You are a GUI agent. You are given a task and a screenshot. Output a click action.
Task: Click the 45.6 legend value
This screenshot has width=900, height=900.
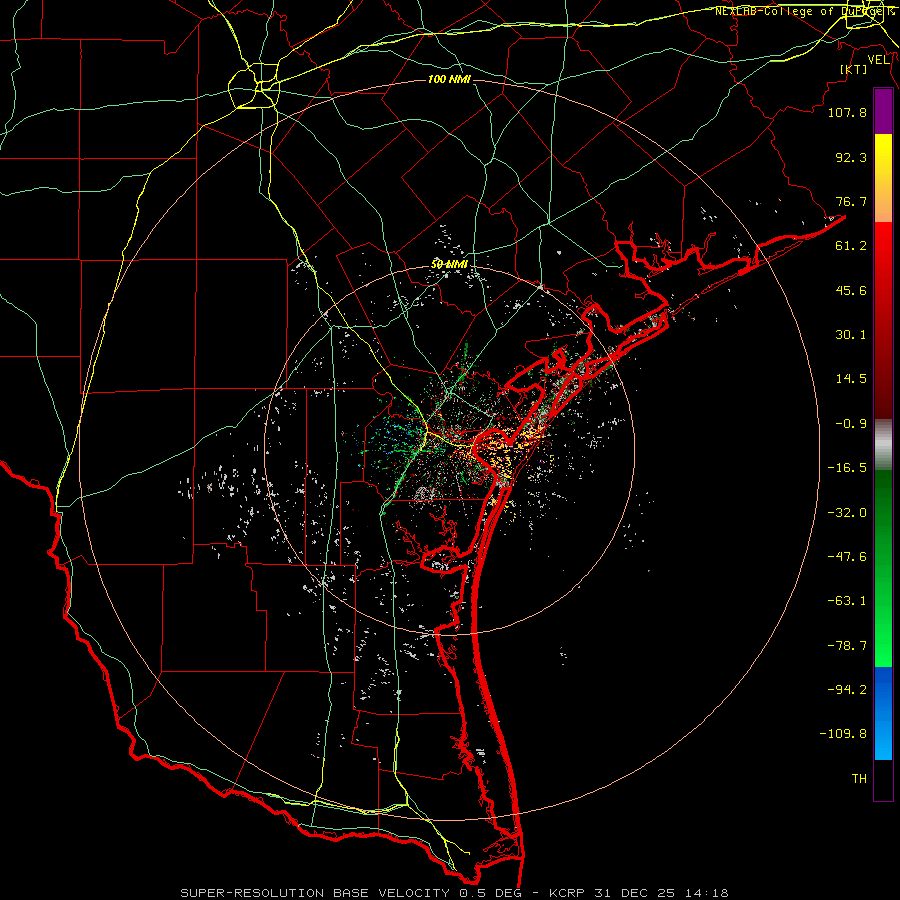pos(851,290)
